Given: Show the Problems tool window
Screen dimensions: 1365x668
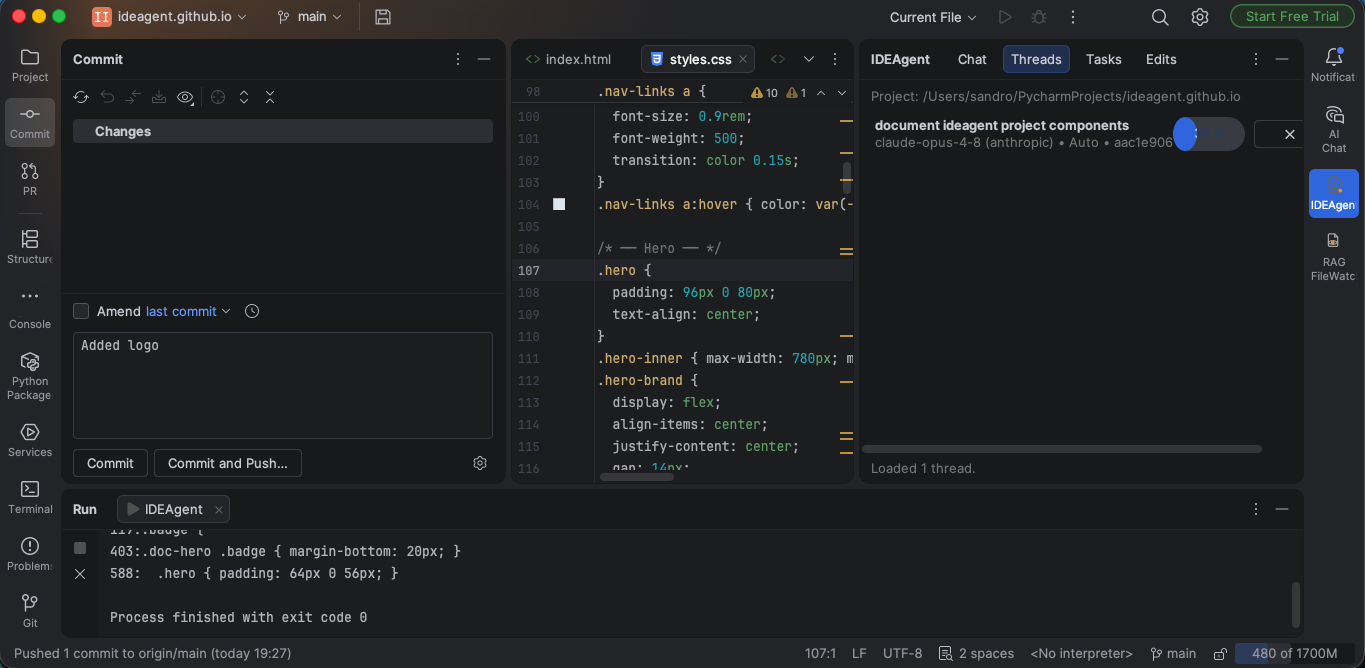Looking at the screenshot, I should coord(30,554).
